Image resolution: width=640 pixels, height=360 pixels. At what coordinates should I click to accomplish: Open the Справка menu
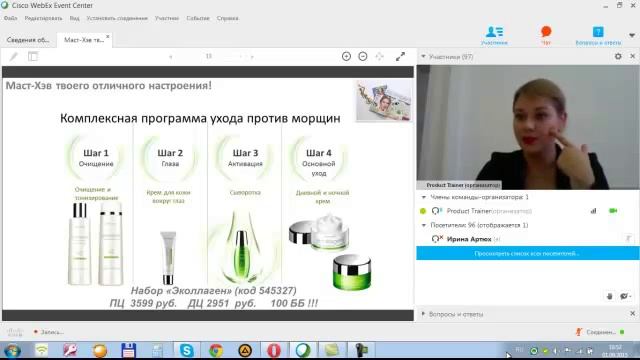(x=227, y=18)
